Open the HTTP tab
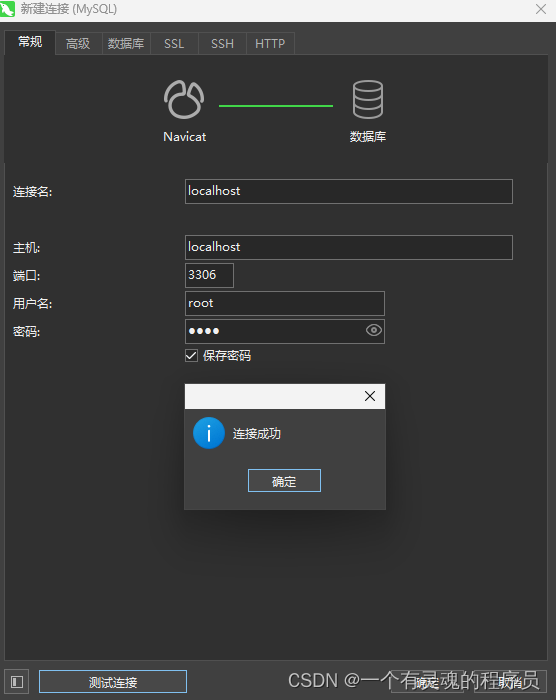Screen dimensions: 556x700 coord(270,44)
